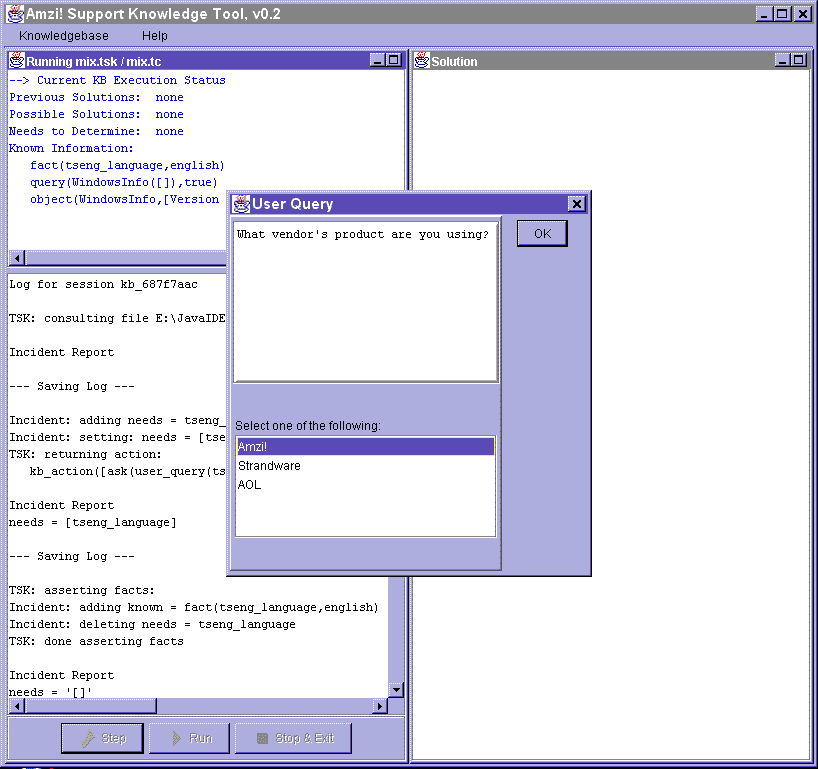Click the 'Possible Solutions: none' line
Image resolution: width=818 pixels, height=769 pixels.
click(97, 114)
